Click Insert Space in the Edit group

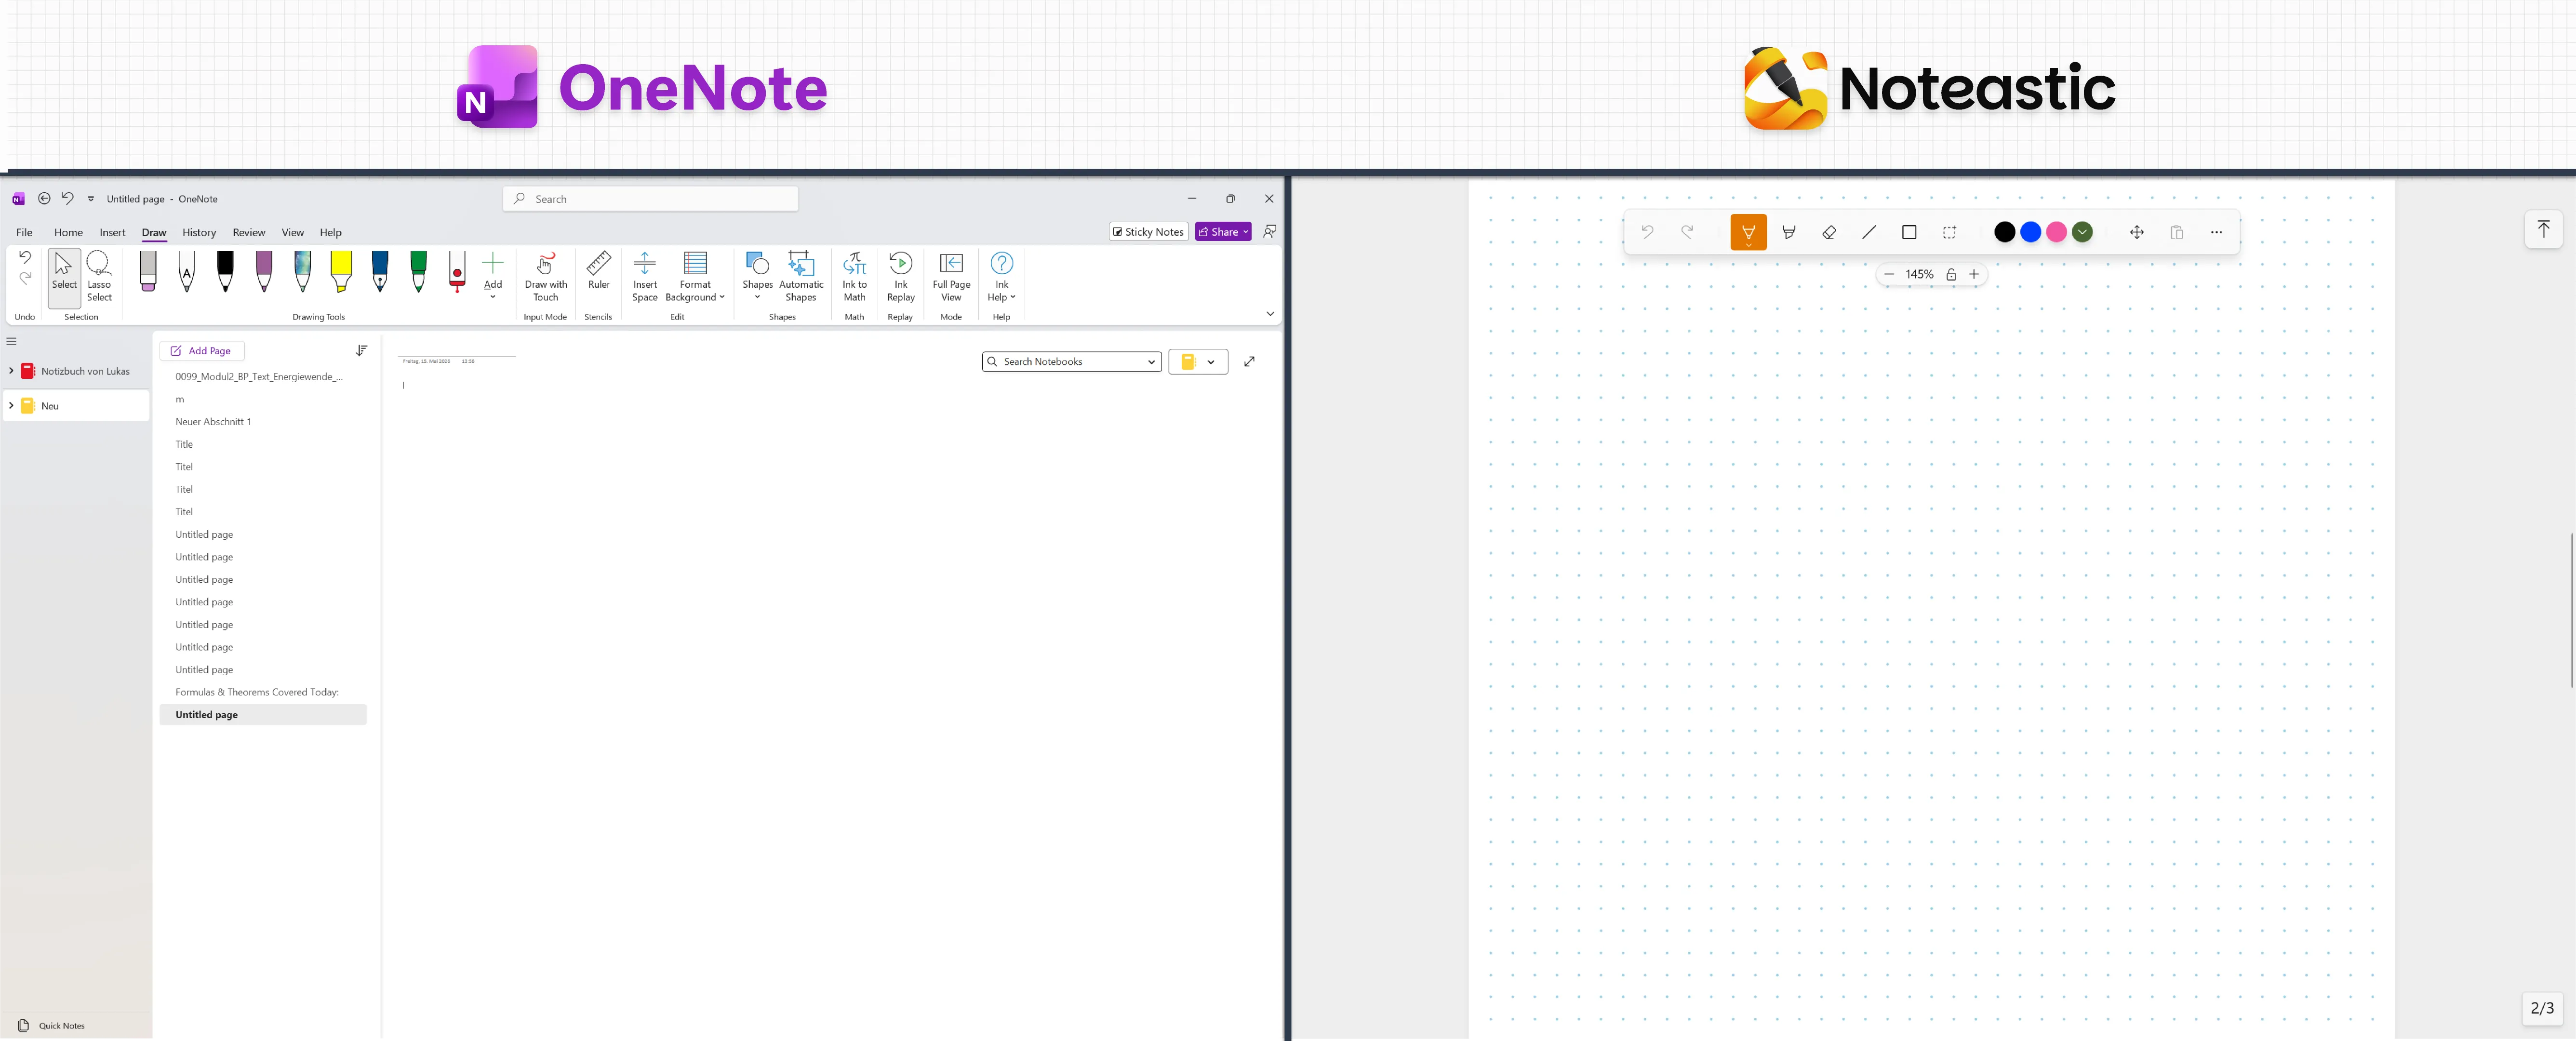point(645,276)
